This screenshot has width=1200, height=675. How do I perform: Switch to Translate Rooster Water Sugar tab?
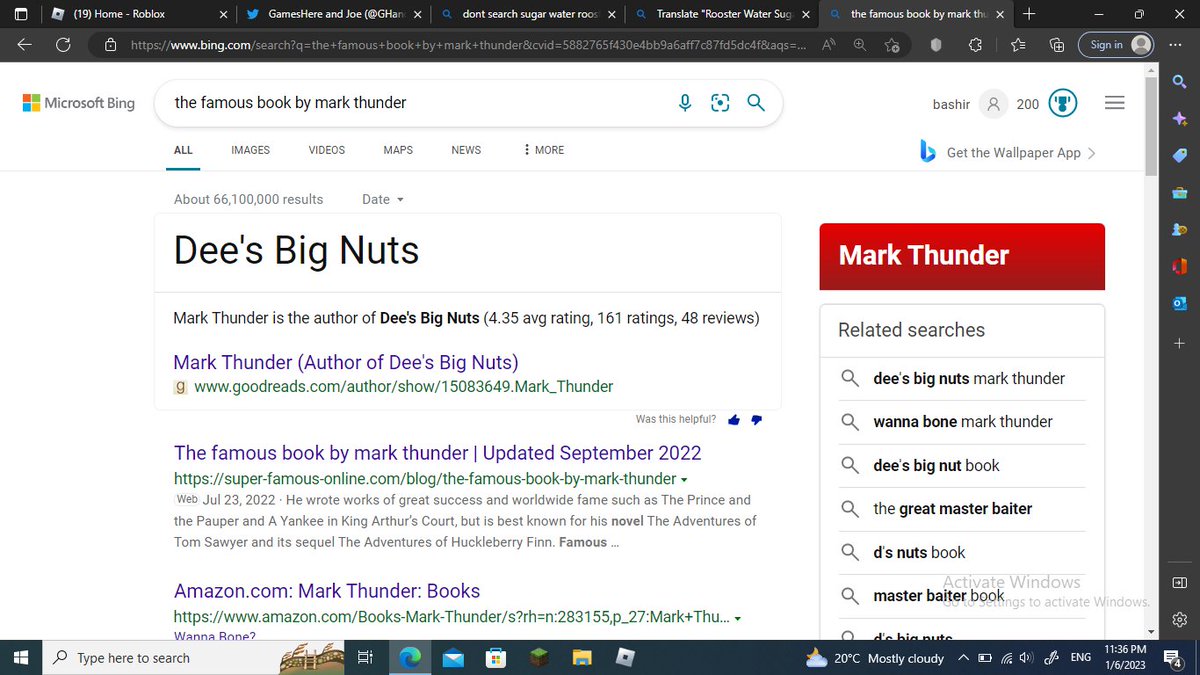click(x=722, y=14)
